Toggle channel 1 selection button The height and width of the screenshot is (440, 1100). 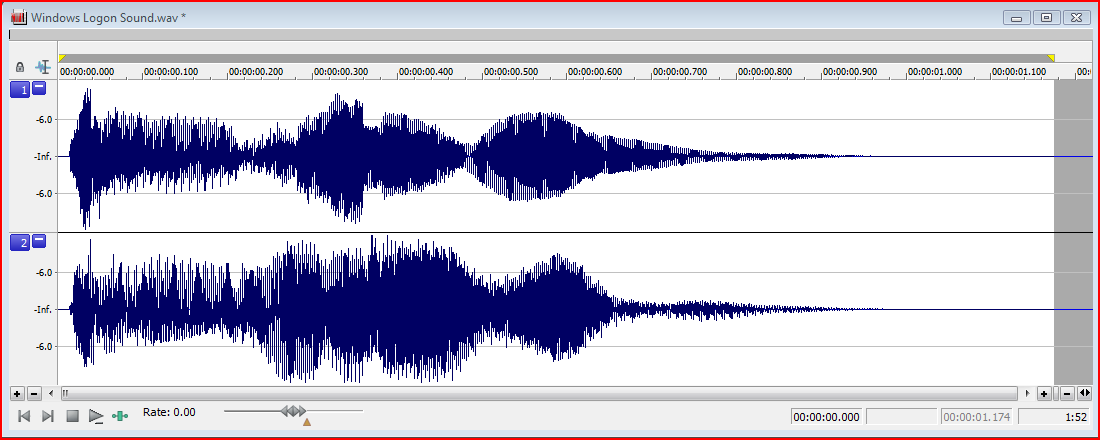(x=20, y=90)
